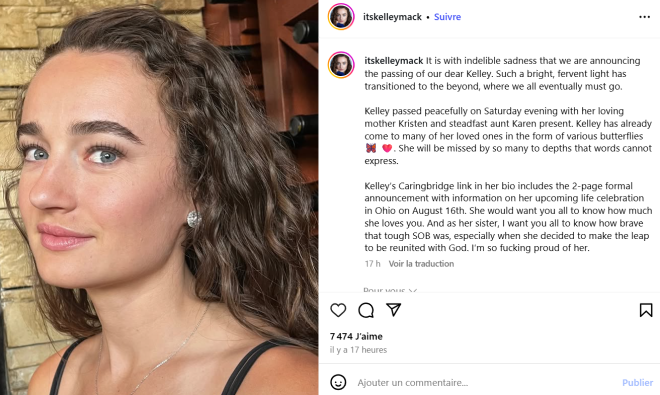
Task: Open itskelleymack profile picture in header
Action: 341,17
